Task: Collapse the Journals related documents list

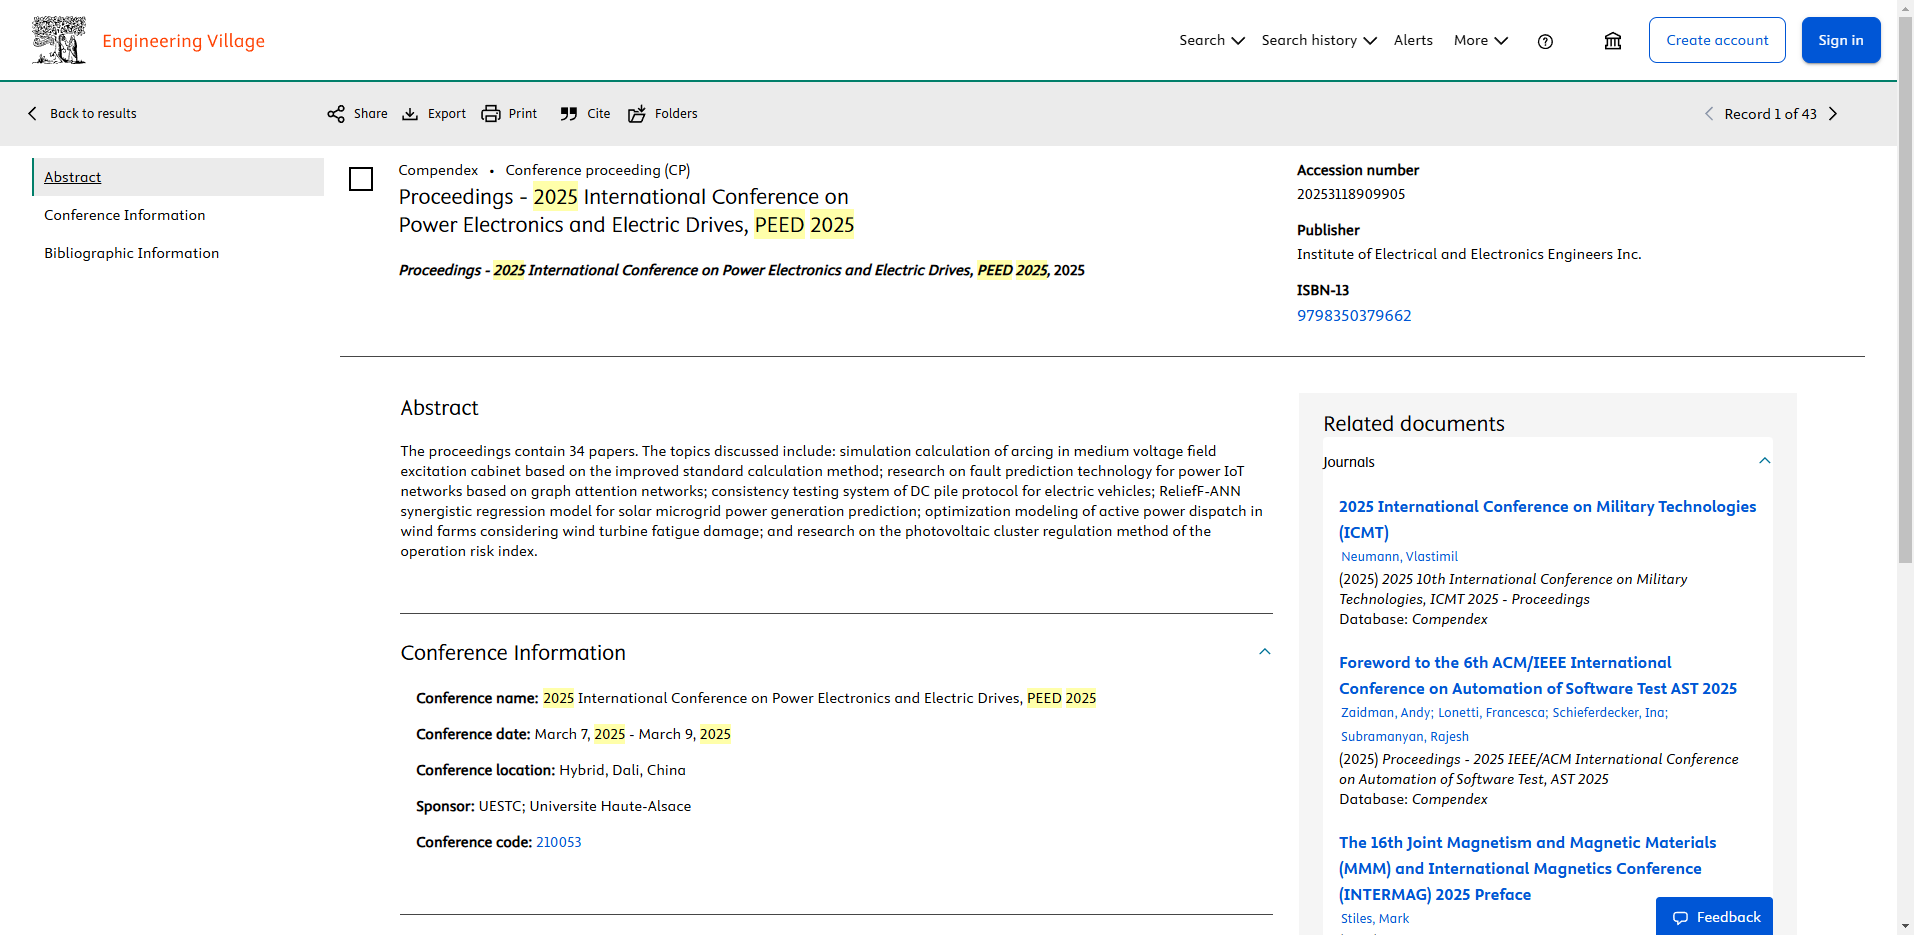Action: (1764, 461)
